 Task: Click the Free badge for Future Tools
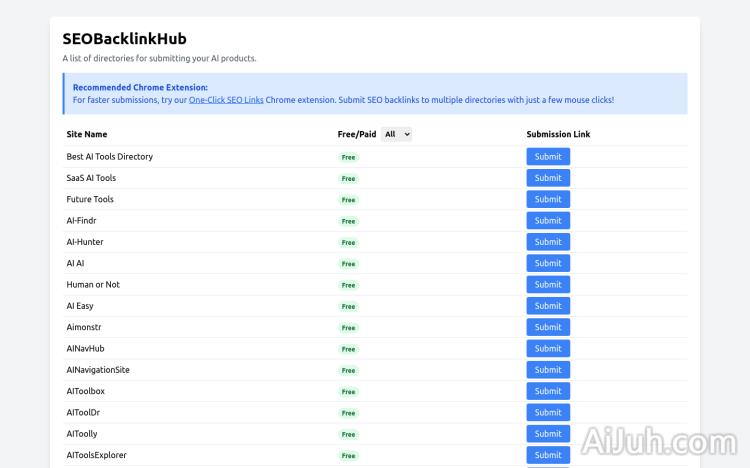pos(348,200)
